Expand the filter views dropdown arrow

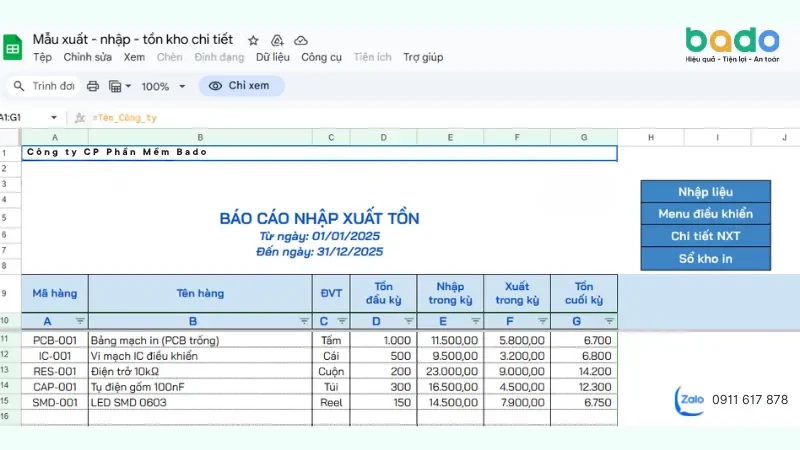pos(128,86)
